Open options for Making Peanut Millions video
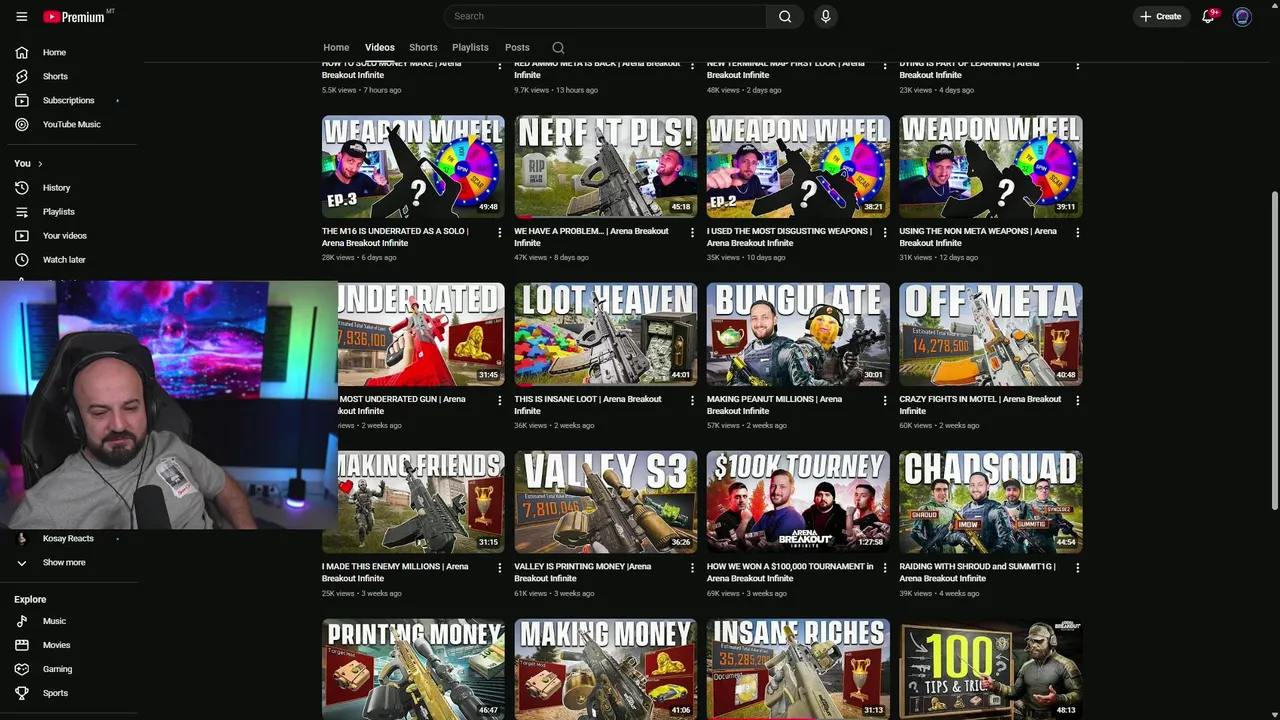The image size is (1280, 720). pyautogui.click(x=884, y=400)
